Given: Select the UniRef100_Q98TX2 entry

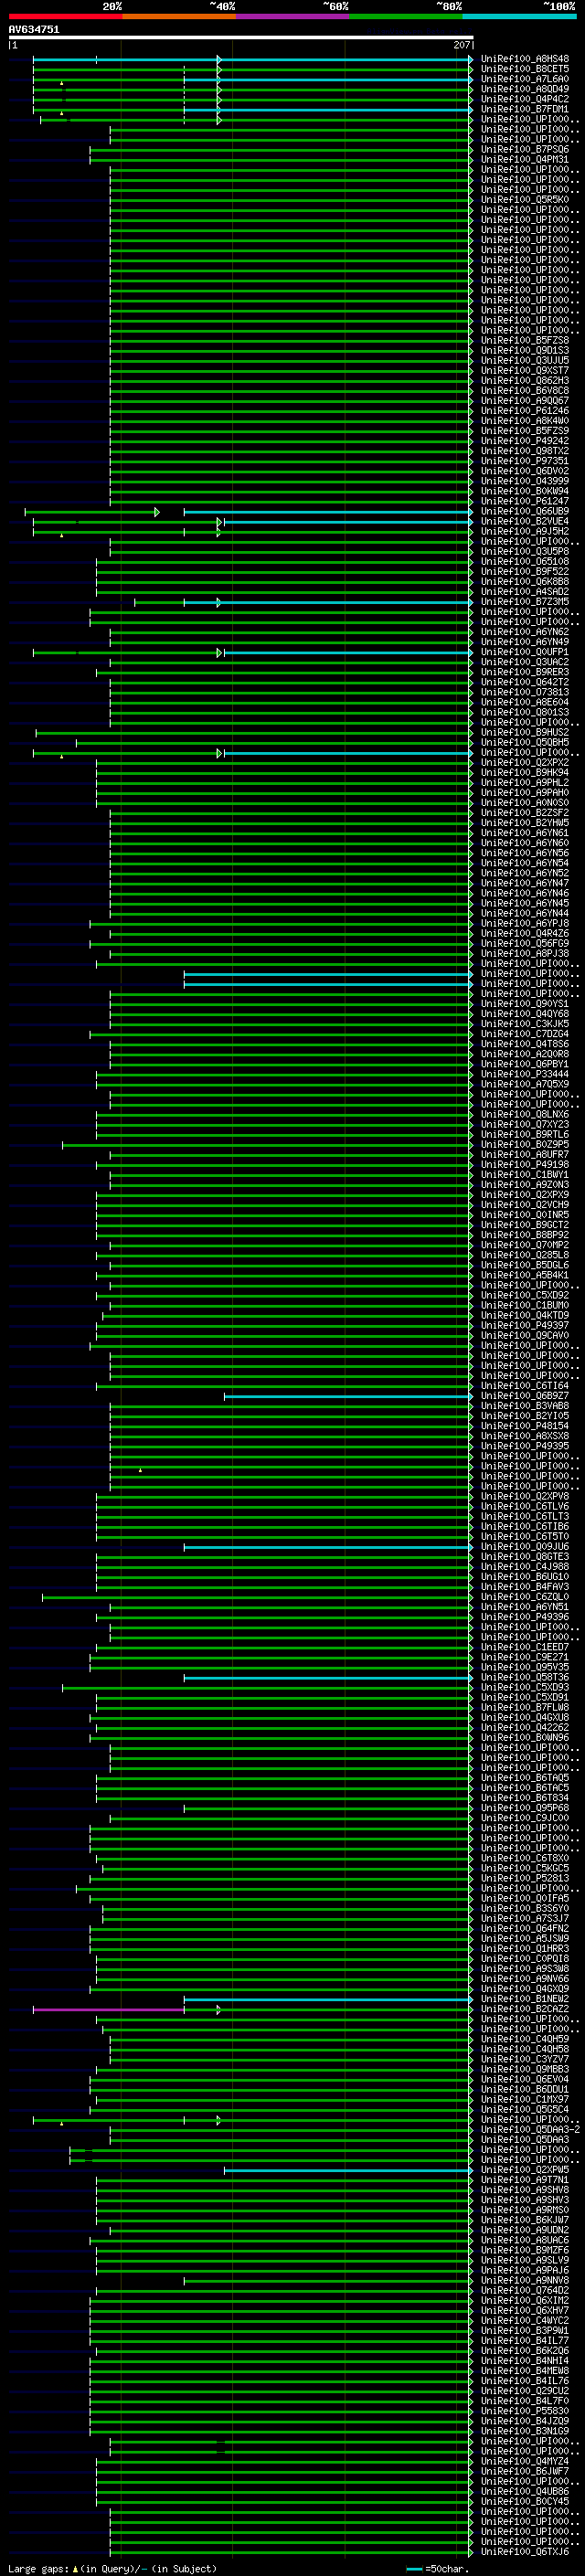Looking at the screenshot, I should coord(525,451).
